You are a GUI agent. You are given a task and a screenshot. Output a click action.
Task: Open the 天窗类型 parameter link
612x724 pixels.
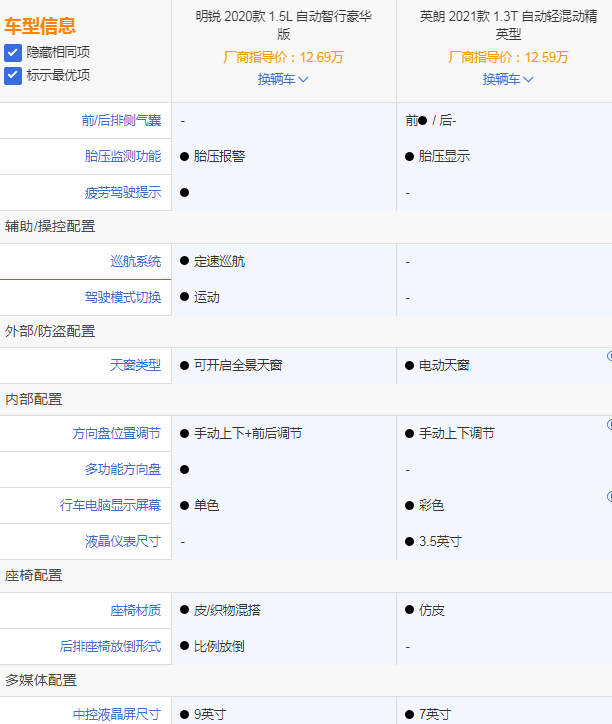coord(135,365)
